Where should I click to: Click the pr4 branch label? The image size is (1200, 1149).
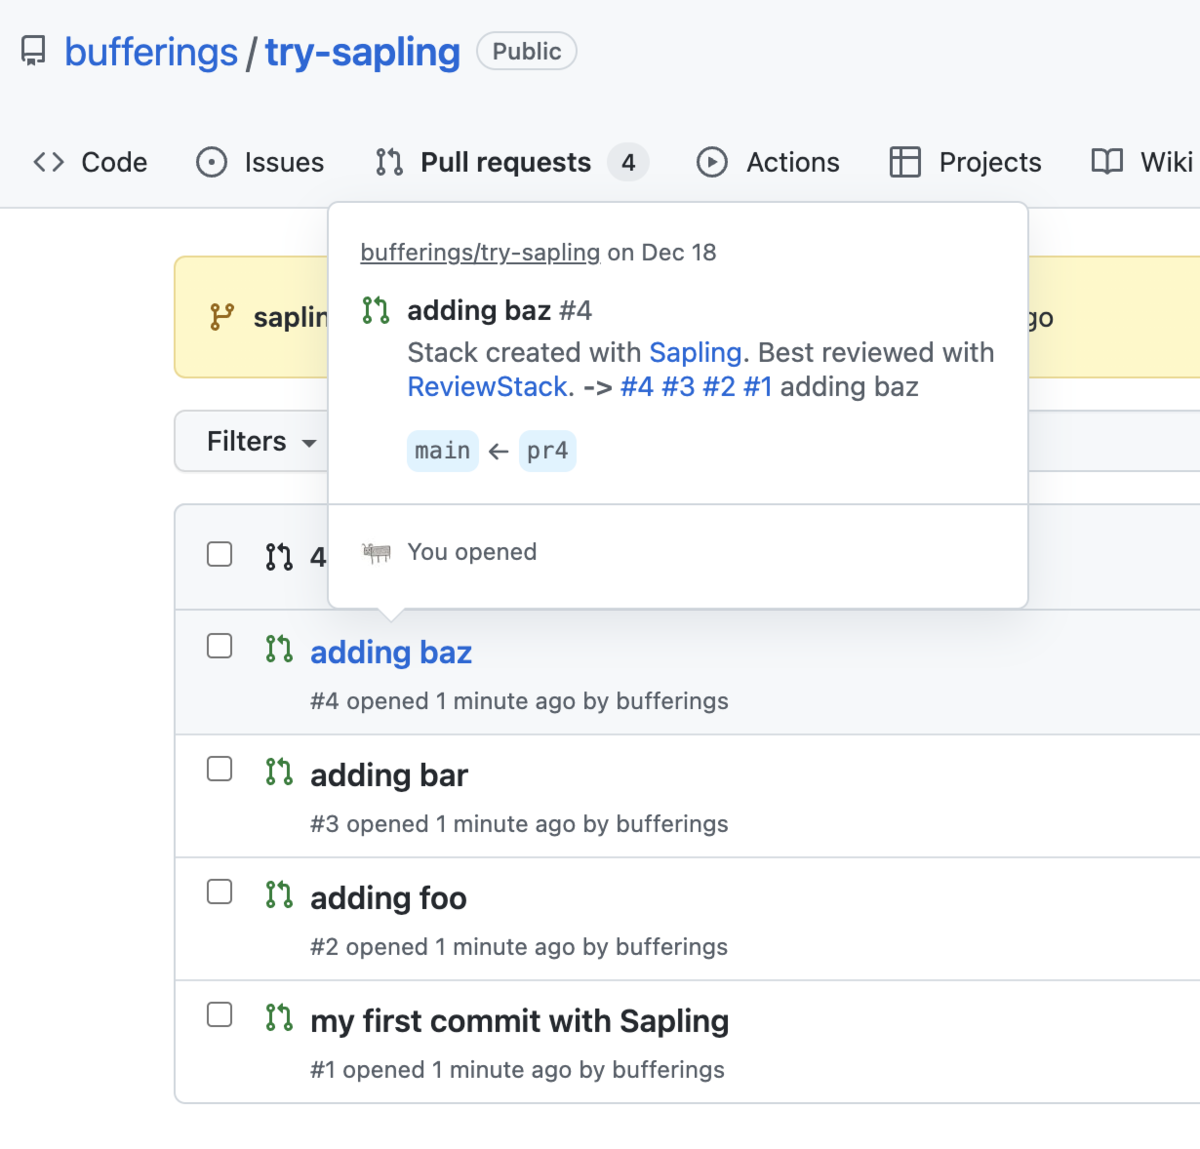(x=547, y=451)
